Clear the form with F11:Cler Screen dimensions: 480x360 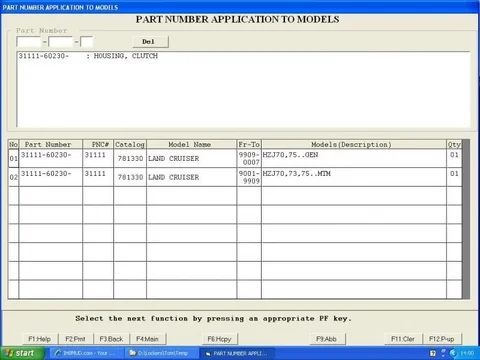click(x=403, y=339)
